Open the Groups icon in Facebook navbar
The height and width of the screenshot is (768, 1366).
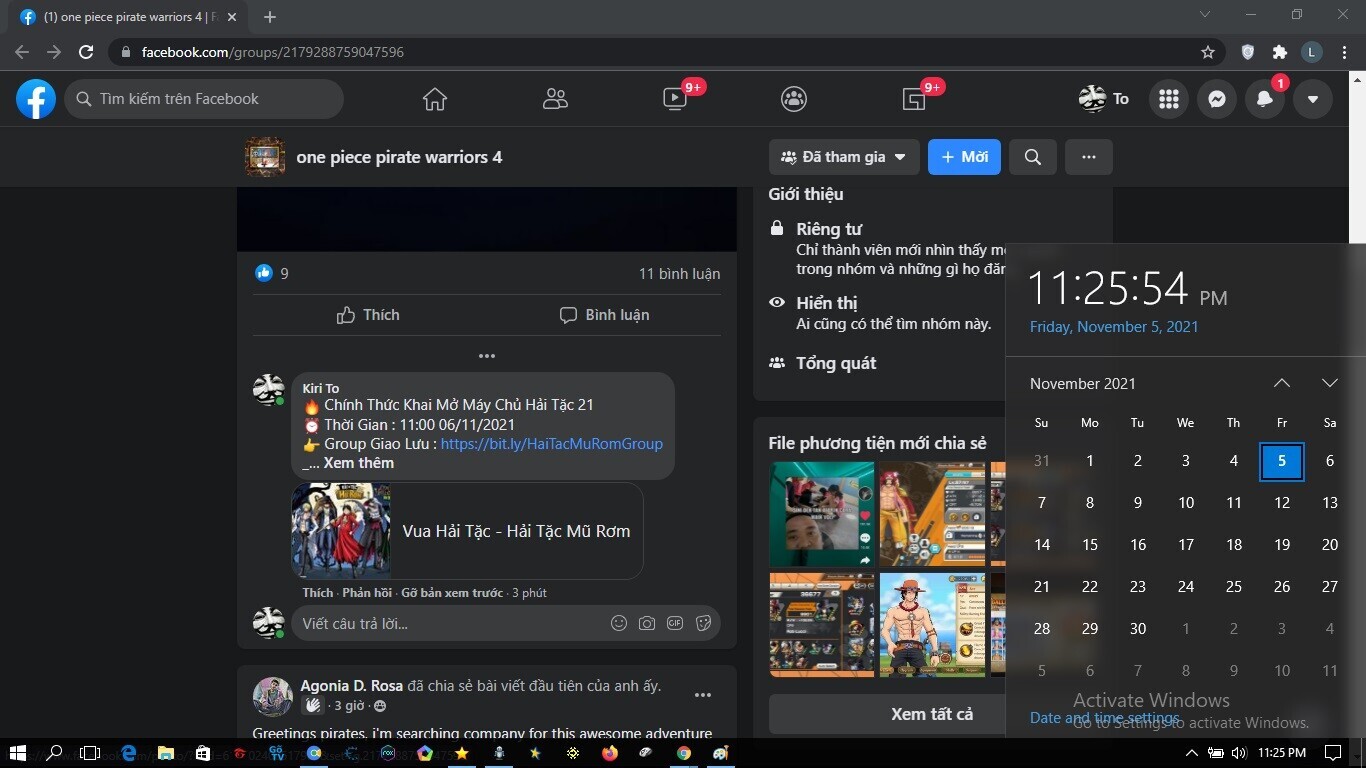794,99
